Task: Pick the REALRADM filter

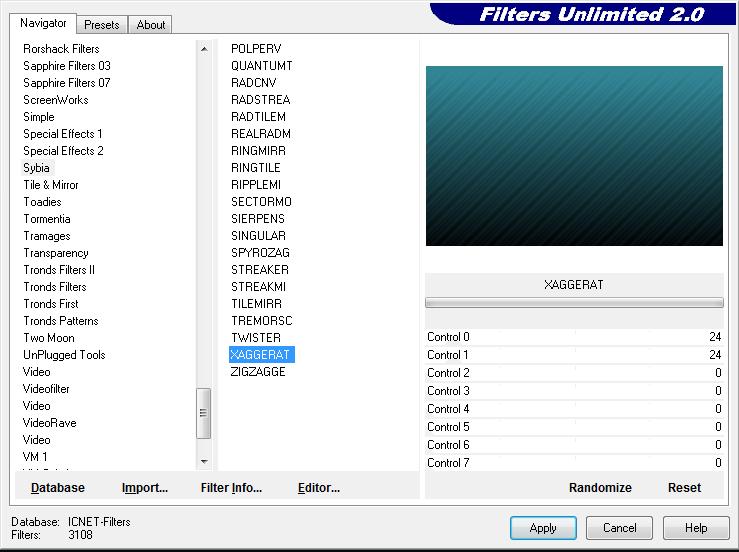Action: pyautogui.click(x=261, y=133)
